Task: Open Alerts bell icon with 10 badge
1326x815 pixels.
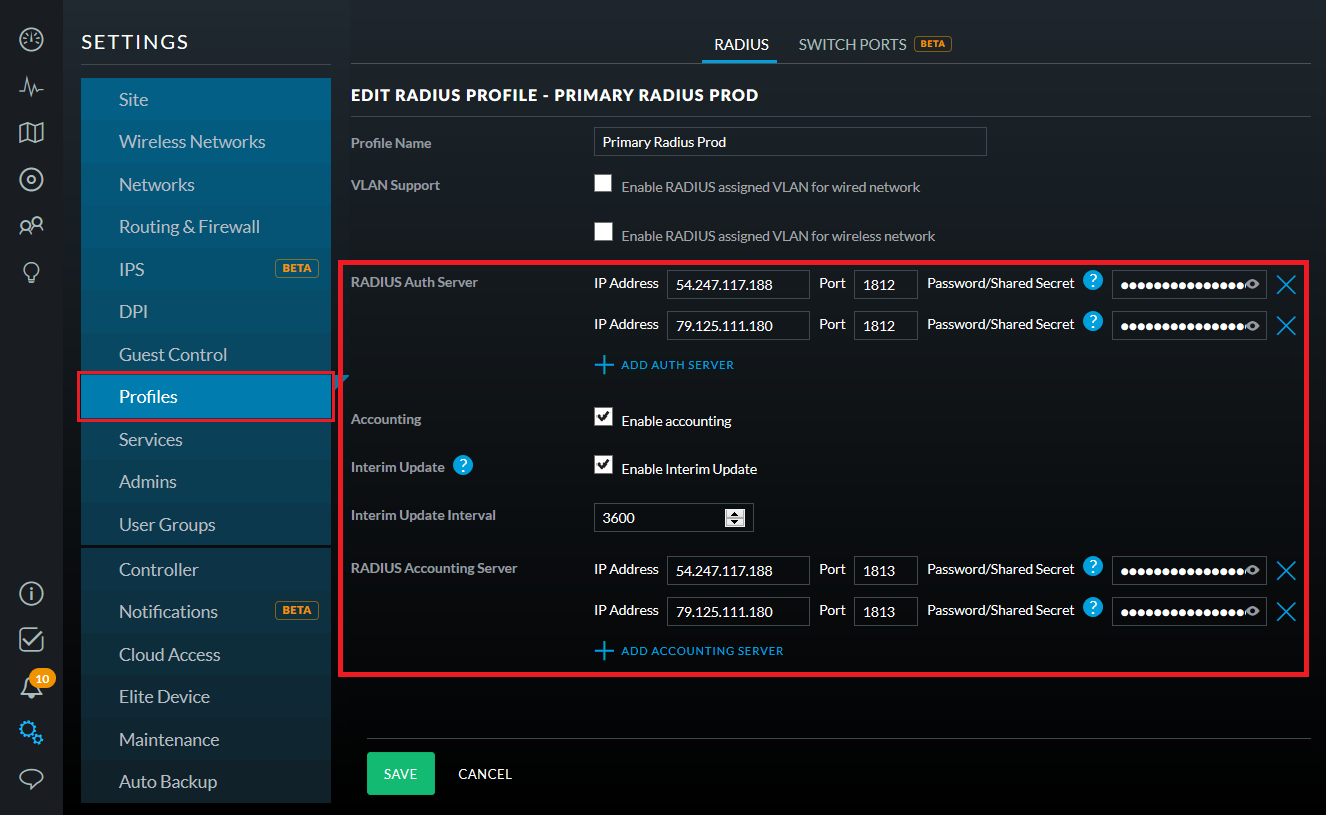Action: click(x=35, y=684)
